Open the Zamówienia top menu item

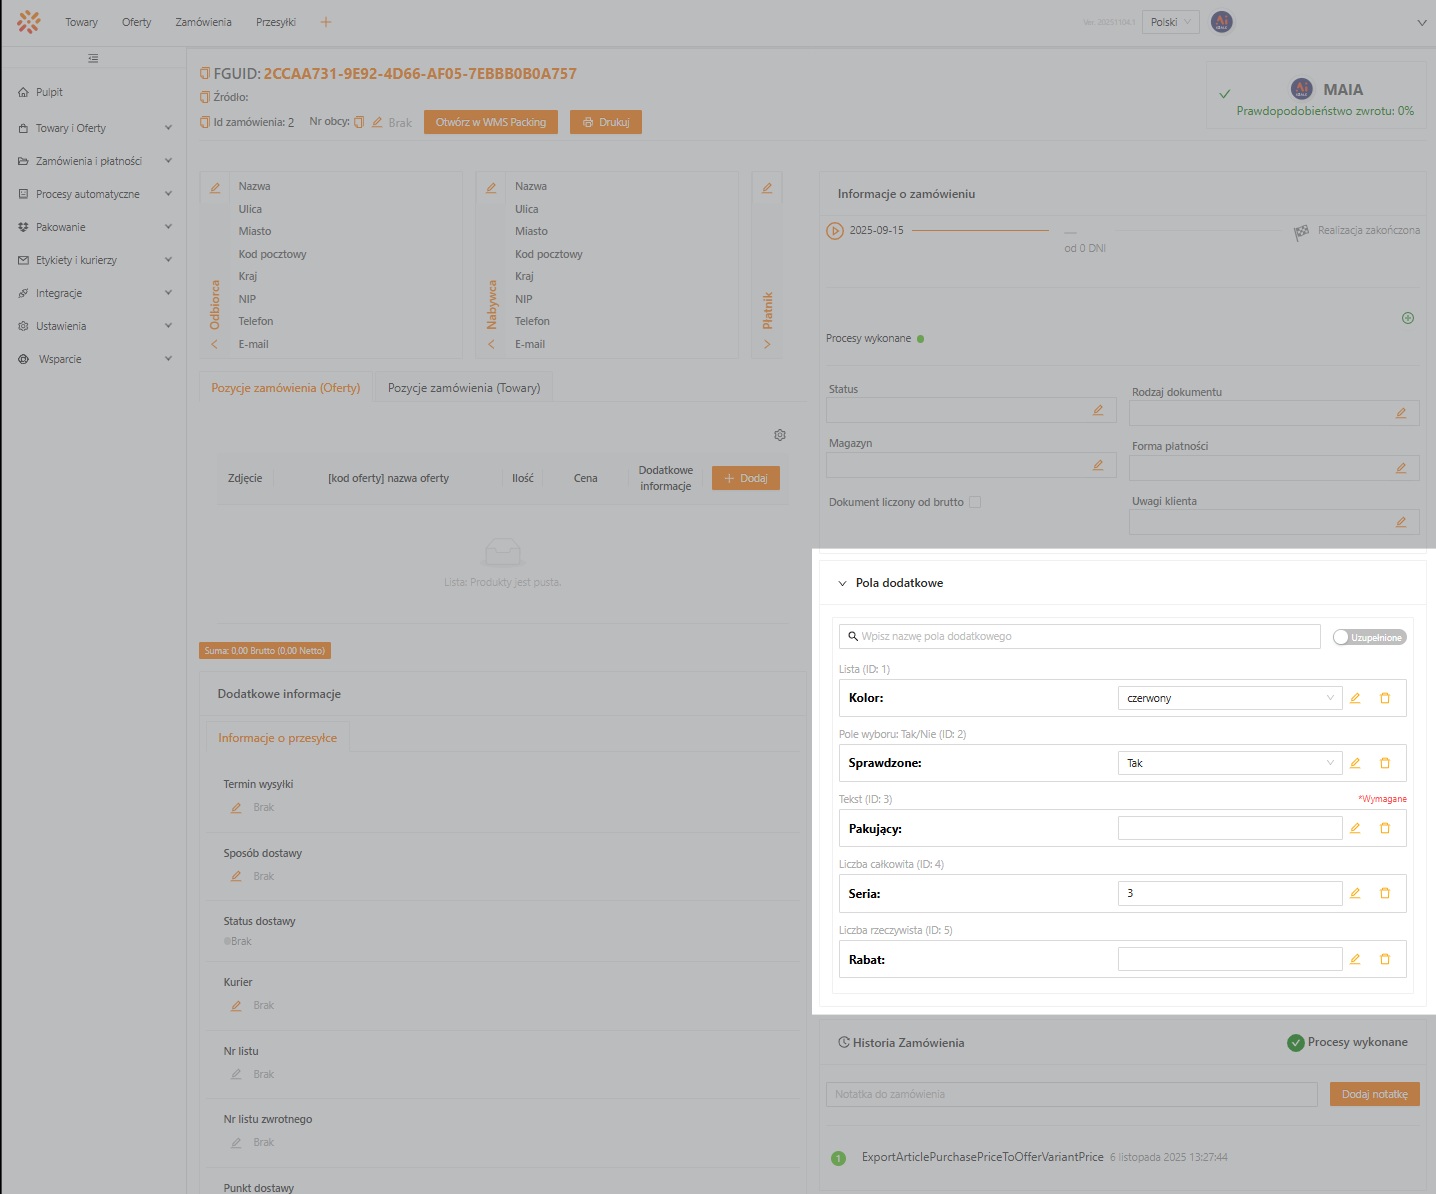point(203,22)
